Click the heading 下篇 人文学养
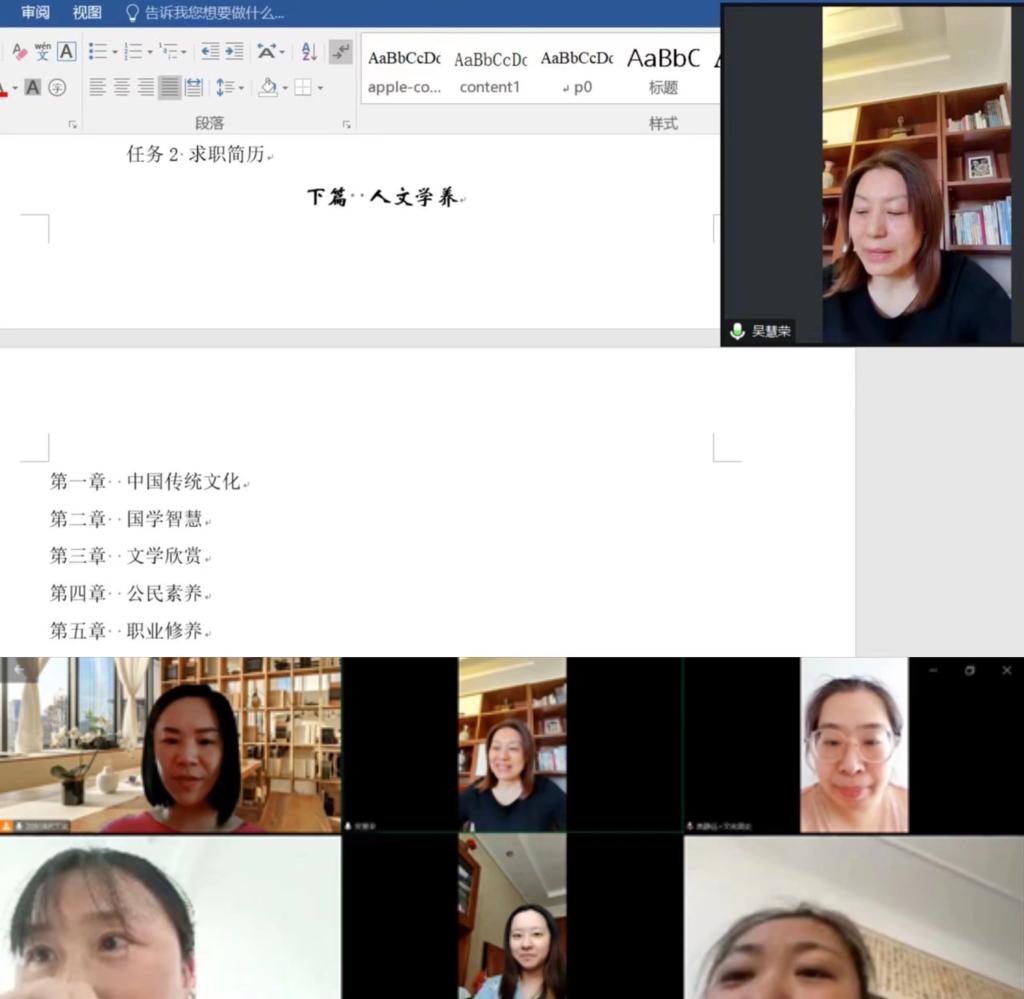This screenshot has width=1024, height=999. pos(385,197)
